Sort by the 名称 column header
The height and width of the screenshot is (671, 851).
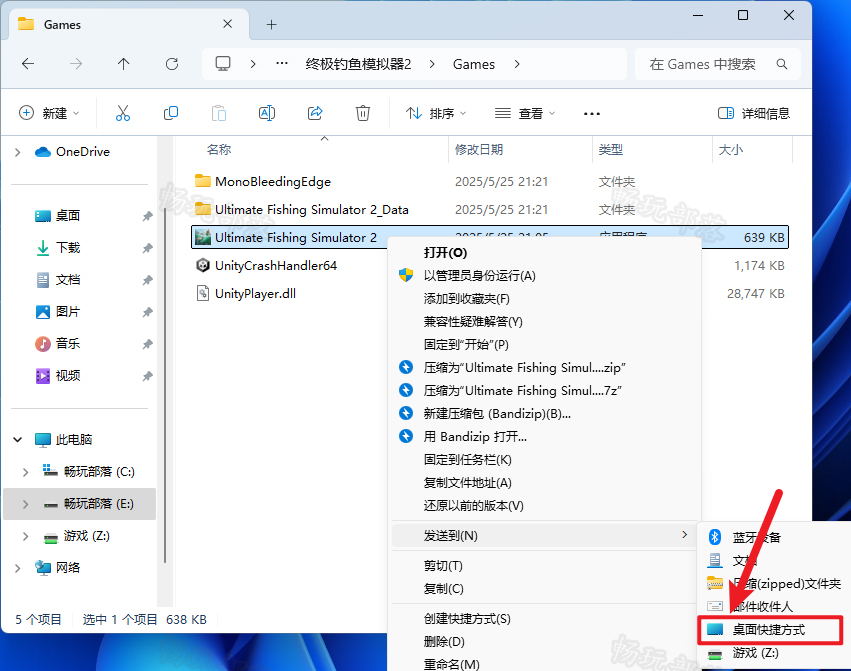coord(219,149)
